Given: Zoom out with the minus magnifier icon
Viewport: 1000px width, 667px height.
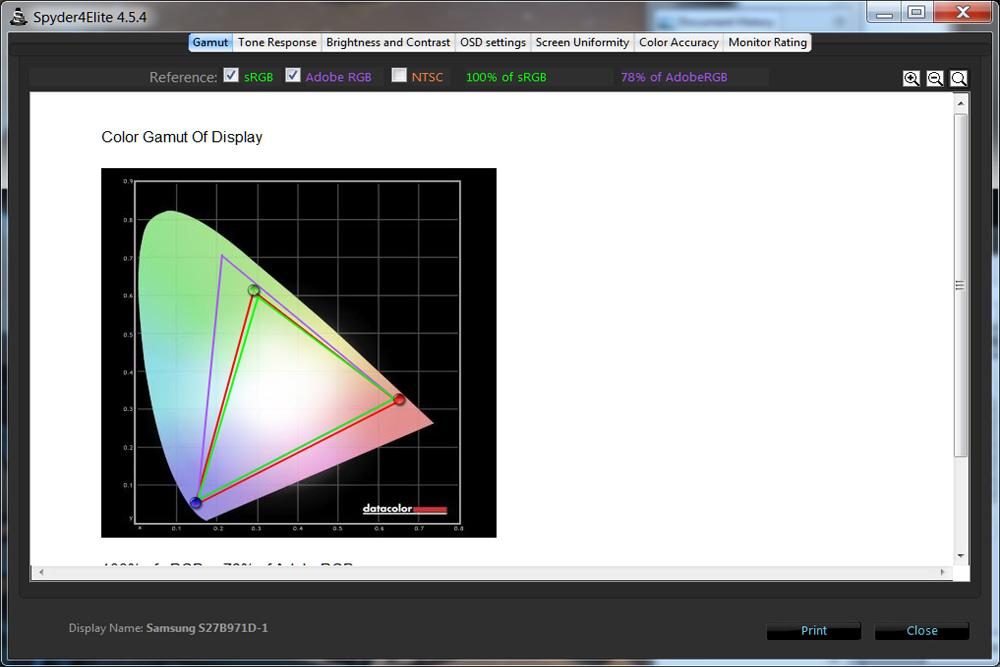Looking at the screenshot, I should pos(935,78).
